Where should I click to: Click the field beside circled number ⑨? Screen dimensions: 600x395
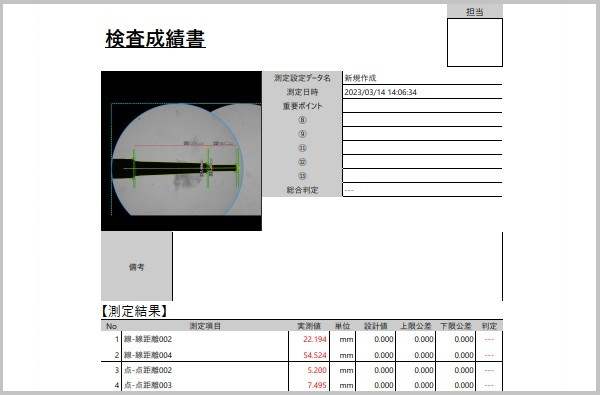(x=422, y=134)
